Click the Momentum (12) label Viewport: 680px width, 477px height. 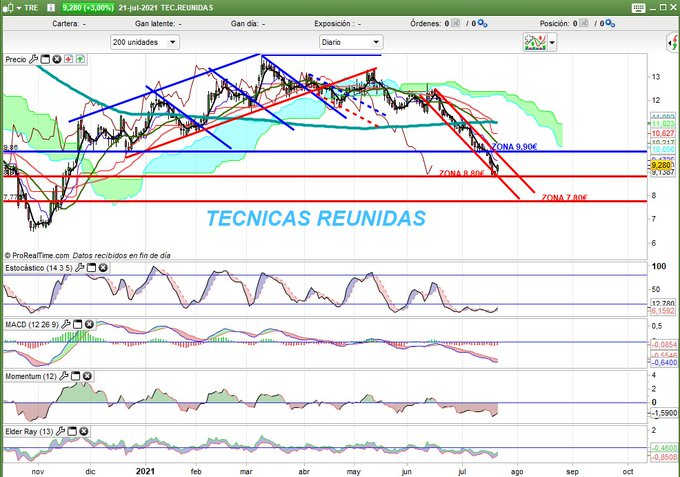click(31, 376)
